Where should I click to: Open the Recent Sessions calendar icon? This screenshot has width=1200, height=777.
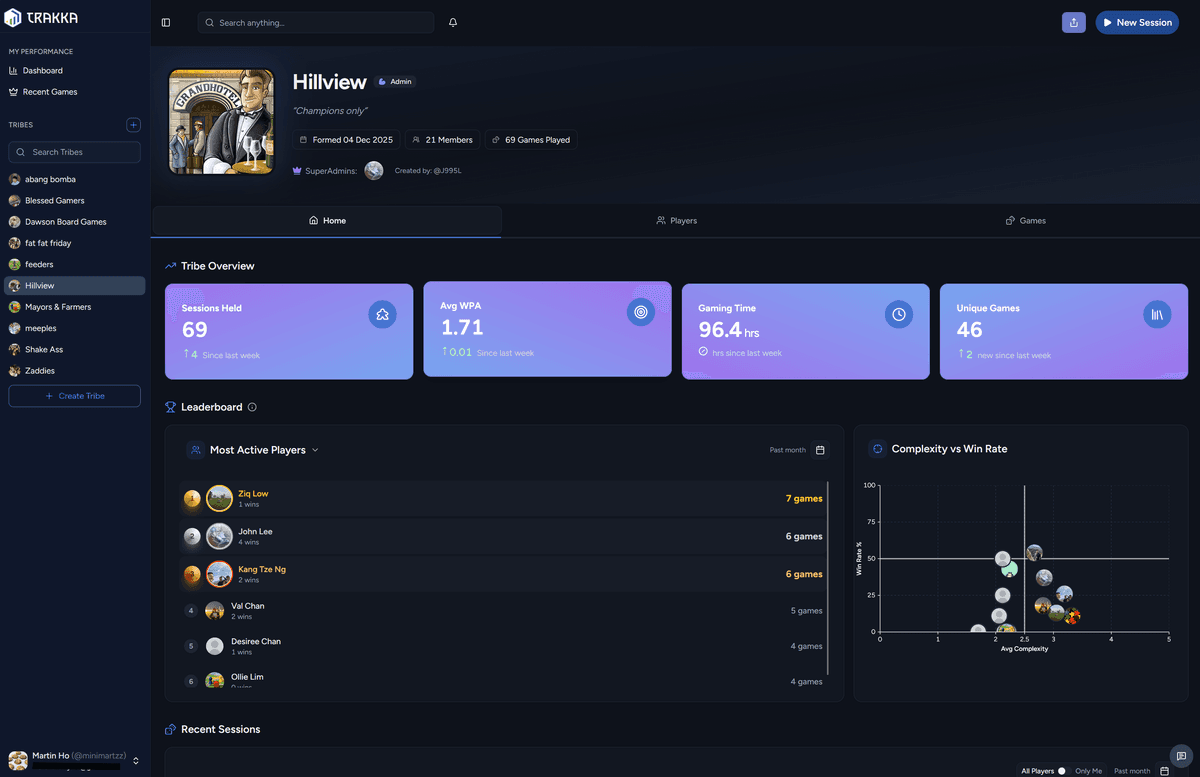pyautogui.click(x=1164, y=771)
